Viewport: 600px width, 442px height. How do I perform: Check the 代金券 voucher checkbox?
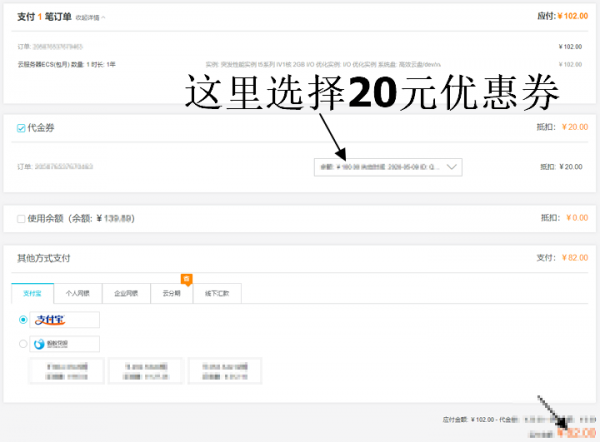pyautogui.click(x=21, y=128)
